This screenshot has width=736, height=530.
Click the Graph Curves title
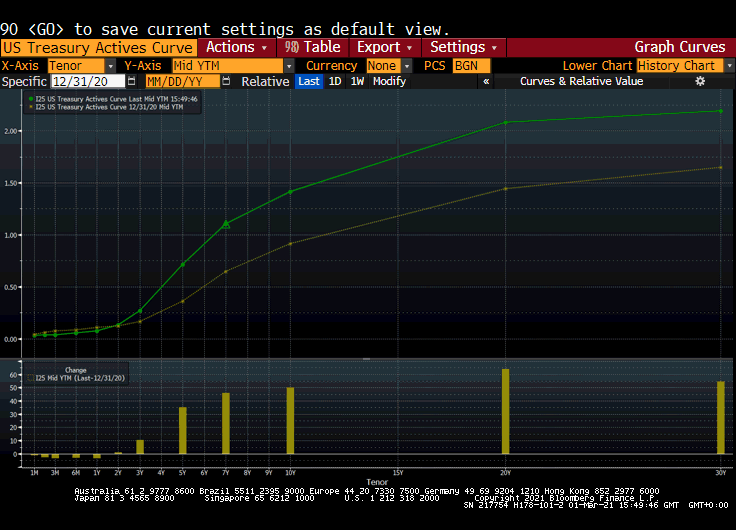pos(680,47)
